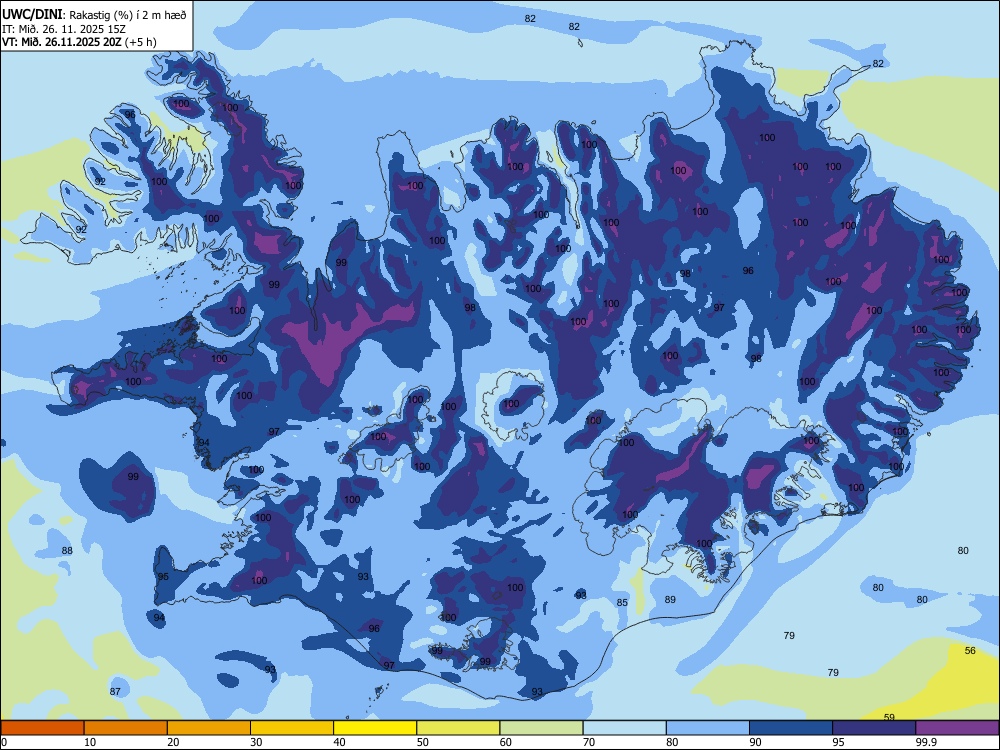Choose the medium blue 90–95 legend swatch
The width and height of the screenshot is (1000, 750).
(791, 728)
